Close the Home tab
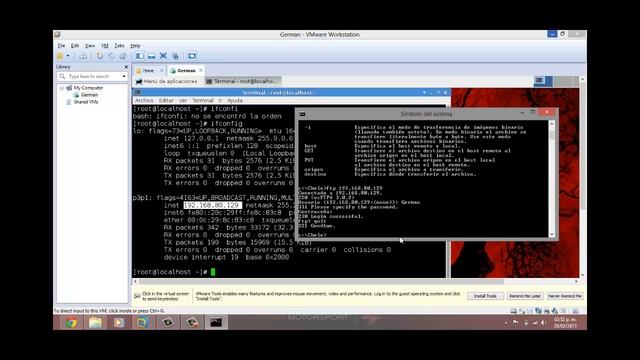The image size is (640, 360). point(161,71)
